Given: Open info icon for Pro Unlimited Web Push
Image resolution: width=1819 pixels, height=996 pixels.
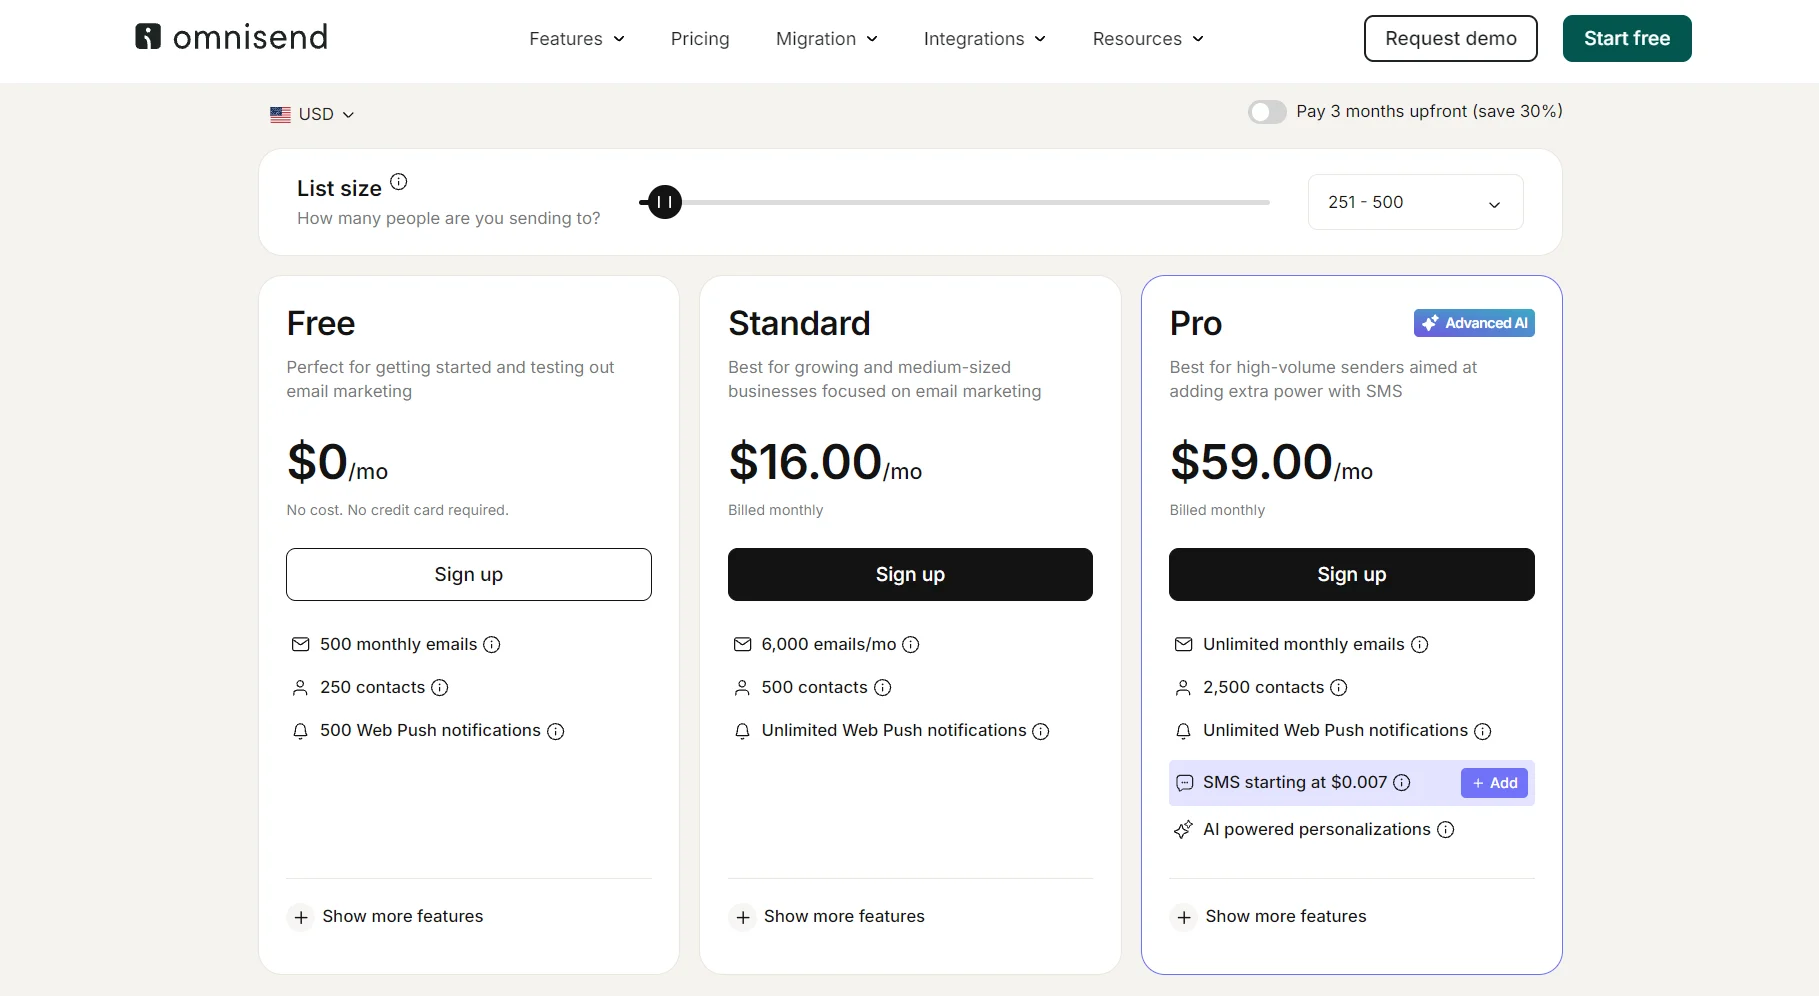Looking at the screenshot, I should pos(1483,731).
